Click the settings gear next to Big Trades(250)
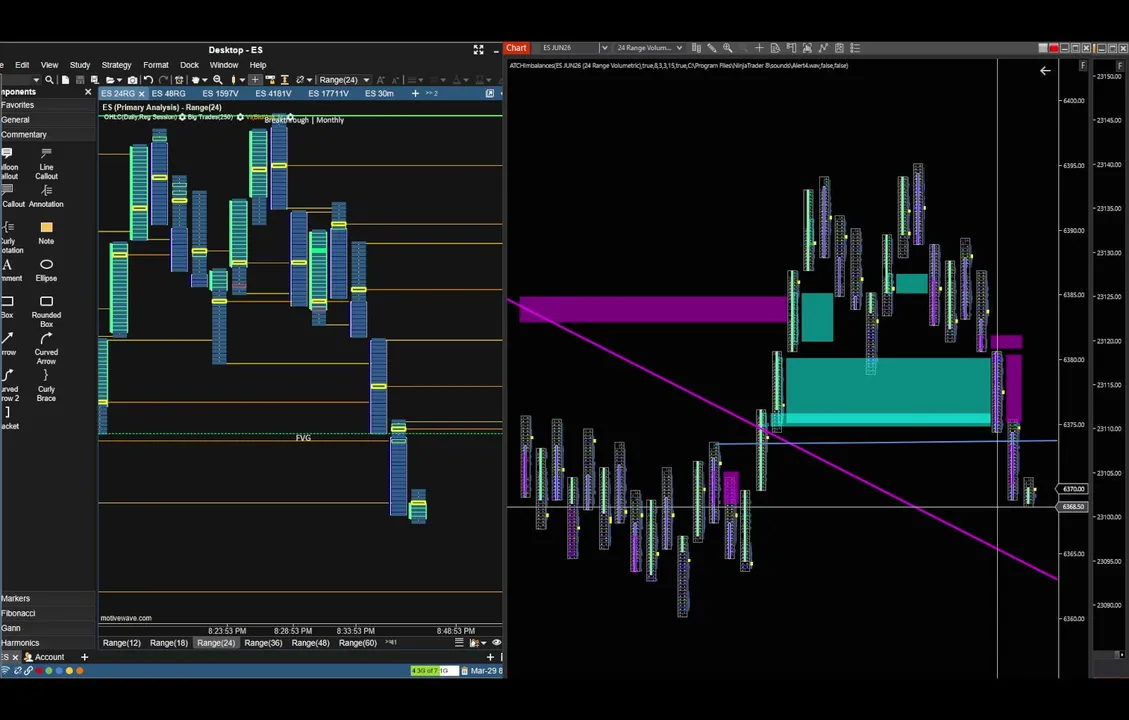 pyautogui.click(x=240, y=117)
